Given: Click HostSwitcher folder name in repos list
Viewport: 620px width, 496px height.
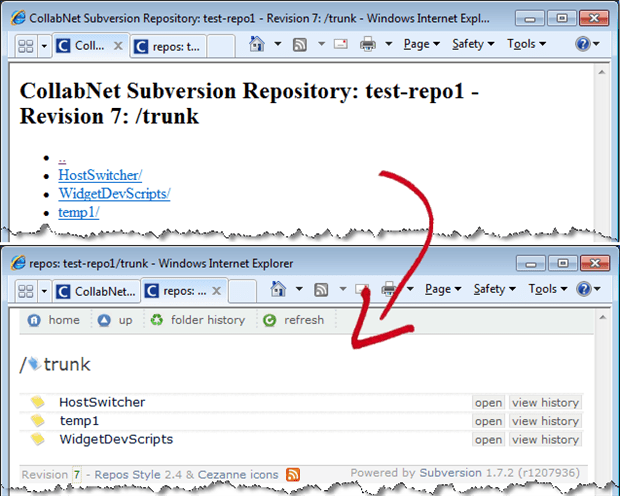Looking at the screenshot, I should 102,402.
